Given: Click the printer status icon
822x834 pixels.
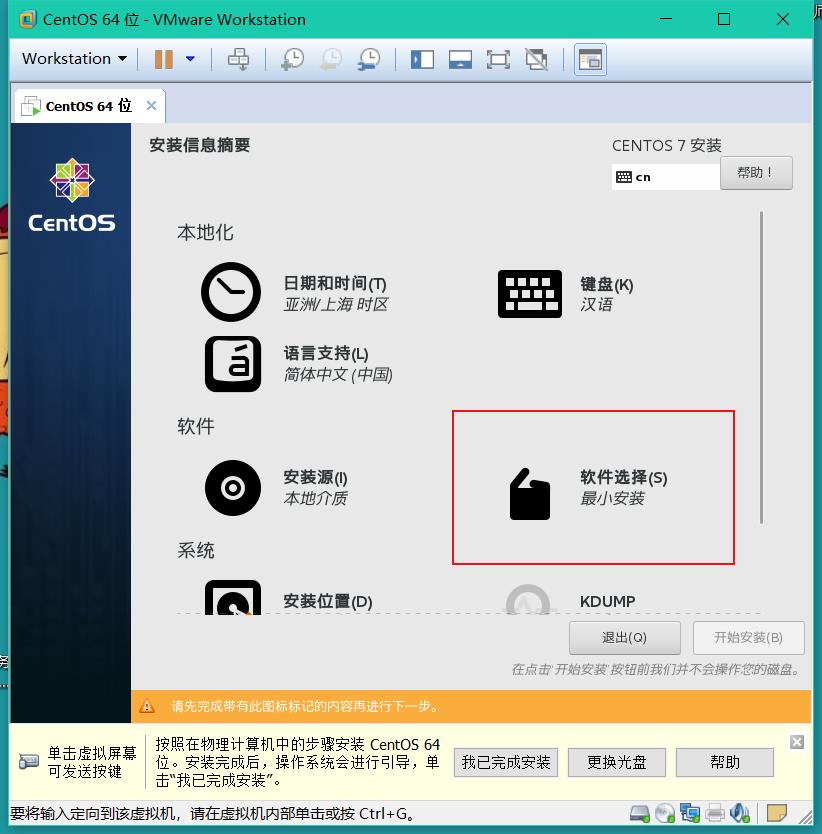Looking at the screenshot, I should click(715, 813).
